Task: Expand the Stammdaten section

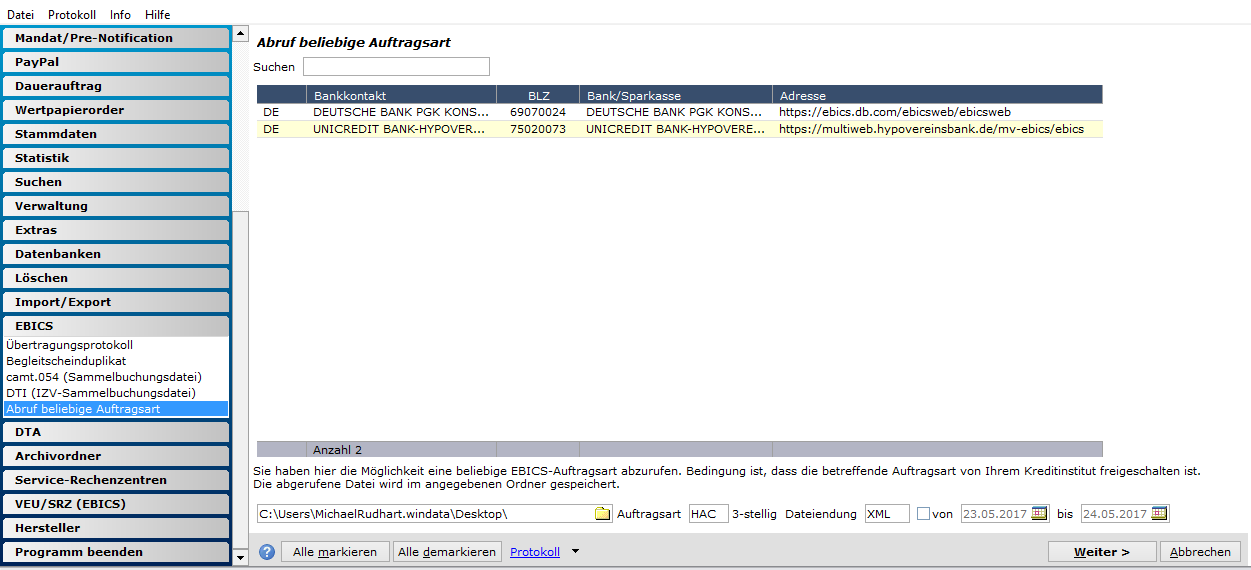Action: 115,134
